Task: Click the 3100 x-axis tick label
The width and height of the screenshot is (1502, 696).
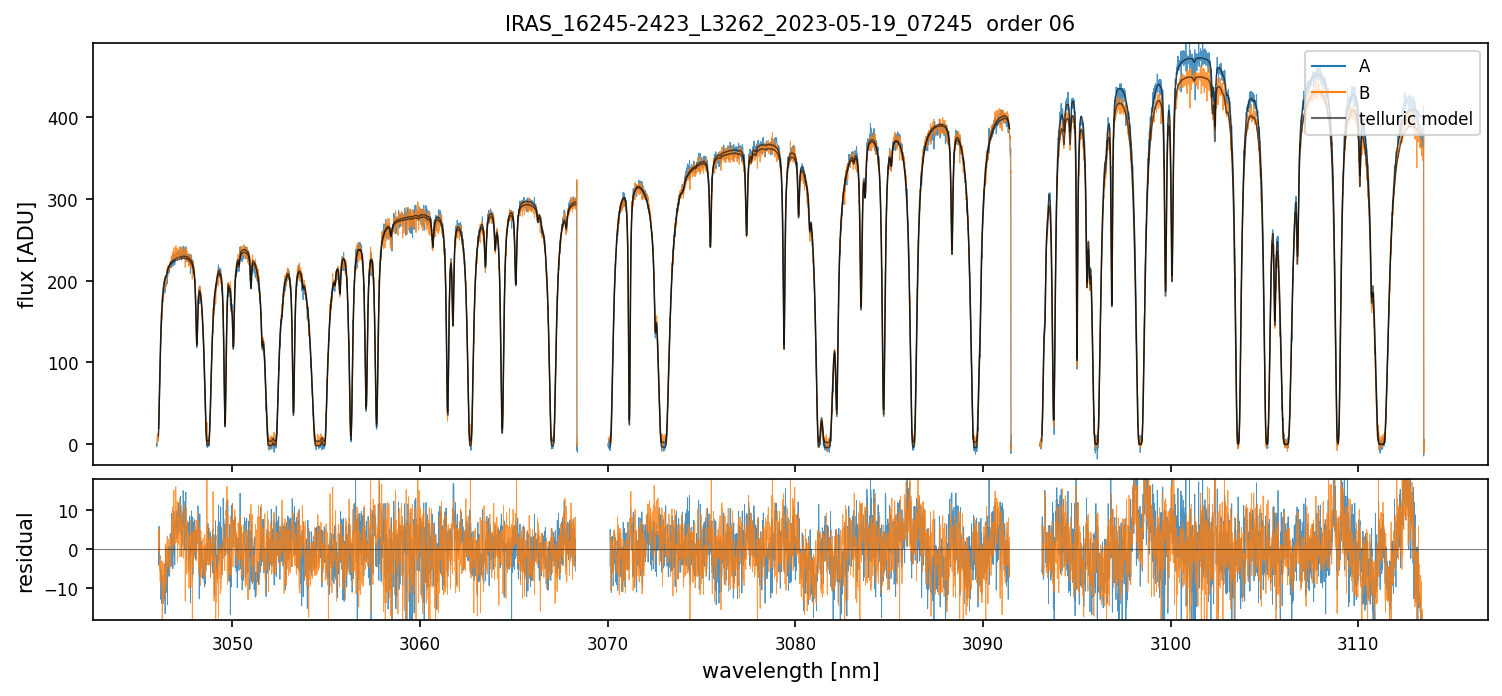Action: pyautogui.click(x=1170, y=641)
